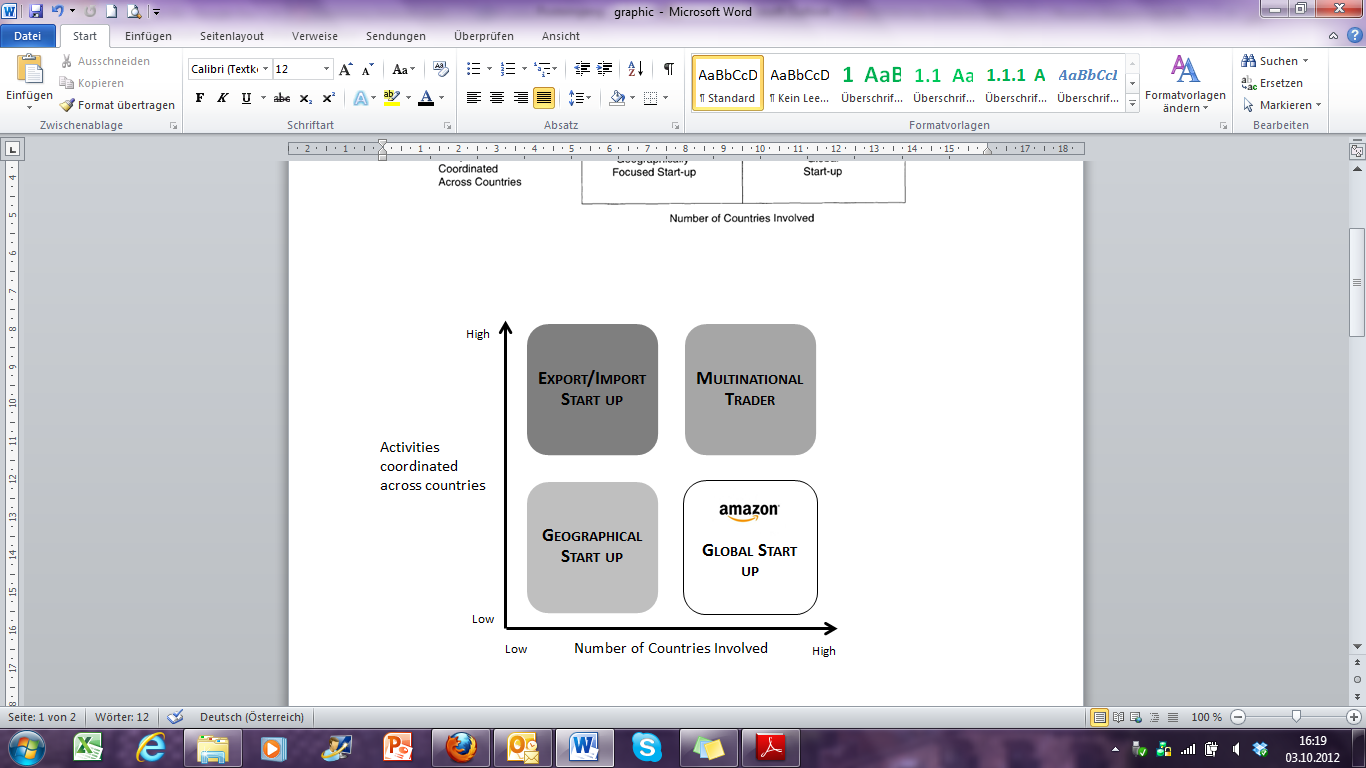Switch to Seitenlayout tab
Screen dimensions: 1366x768
click(x=232, y=36)
